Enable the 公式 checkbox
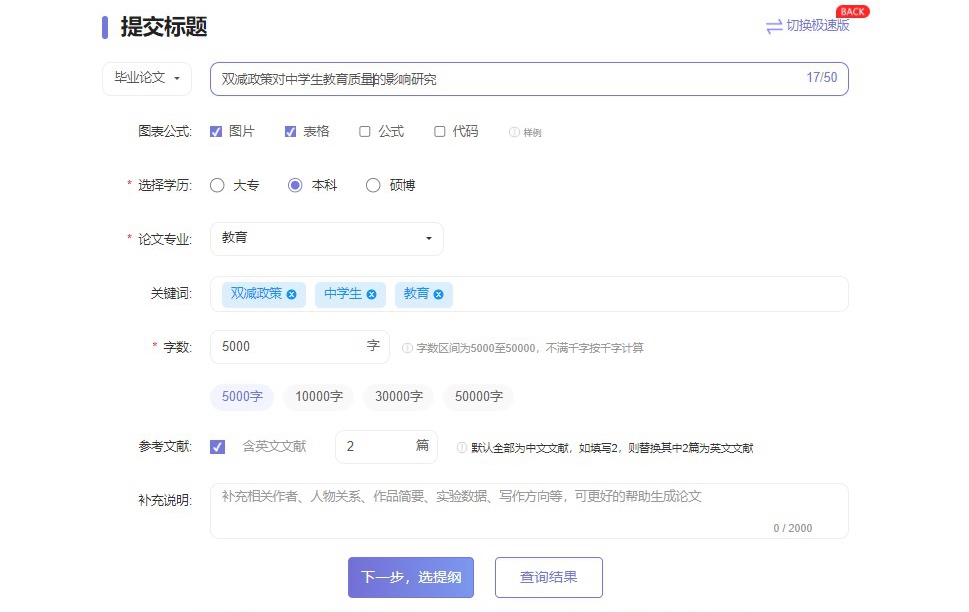The width and height of the screenshot is (969, 612). point(365,131)
